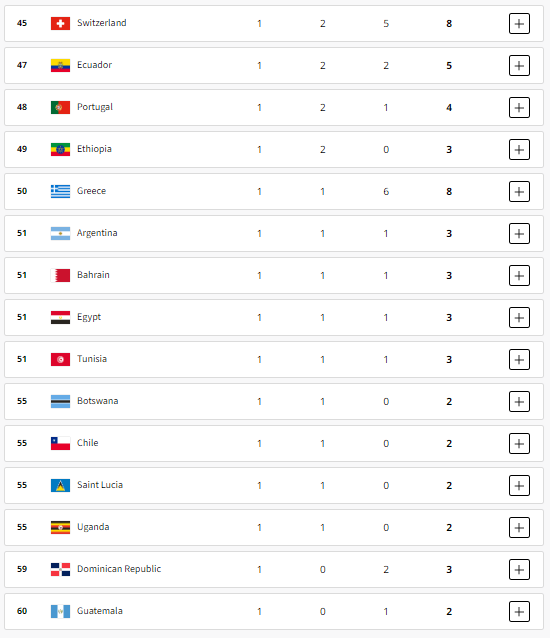Click the Portugal flag icon

[x=60, y=107]
